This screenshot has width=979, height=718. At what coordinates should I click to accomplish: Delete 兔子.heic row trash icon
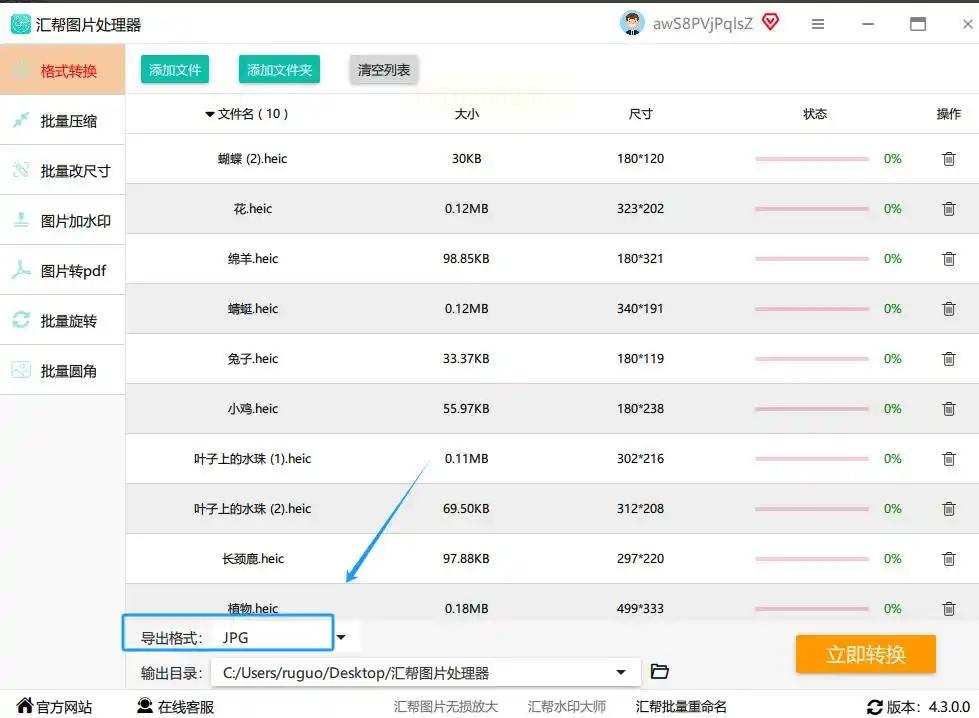click(948, 358)
